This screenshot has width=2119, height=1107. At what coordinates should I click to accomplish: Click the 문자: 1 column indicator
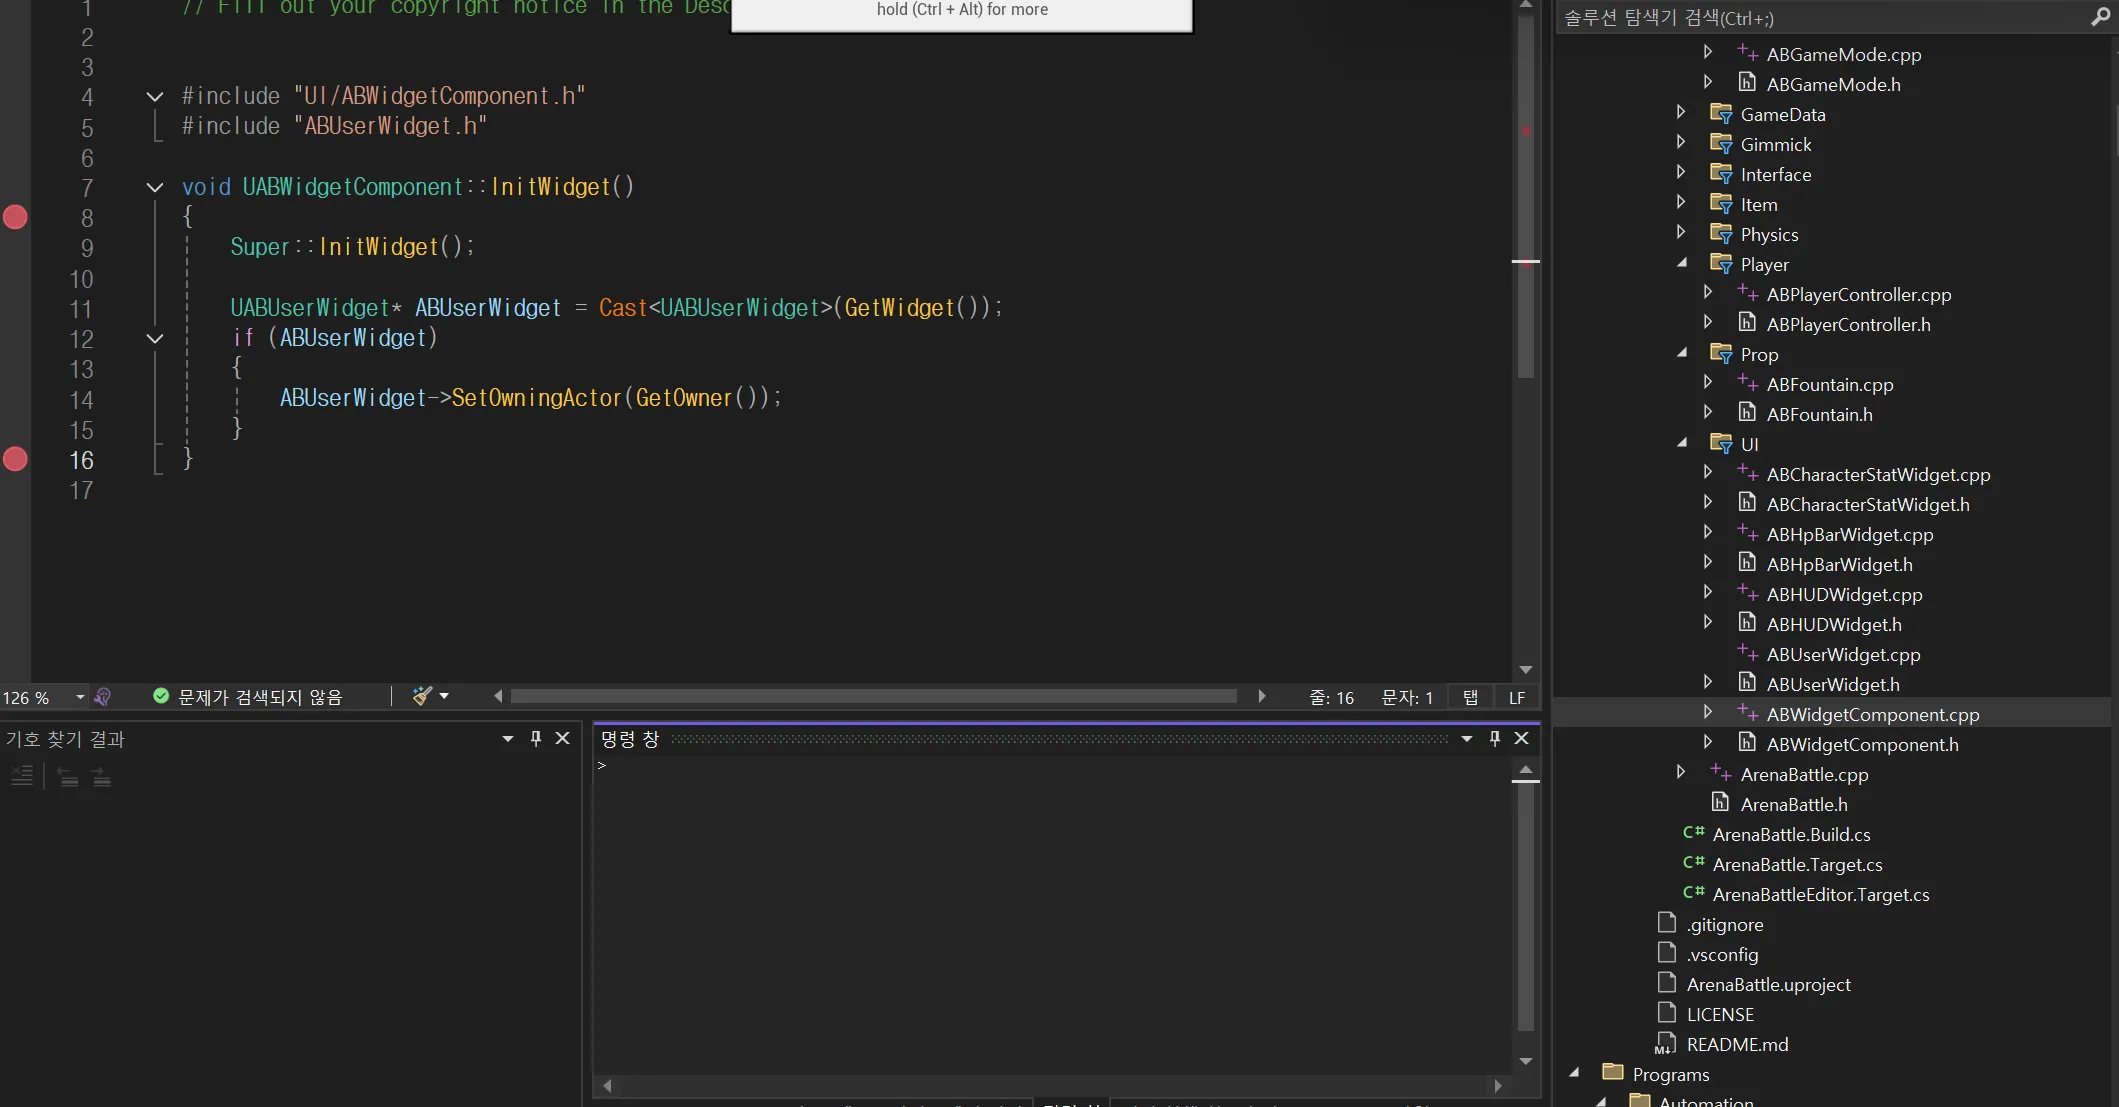(1407, 698)
